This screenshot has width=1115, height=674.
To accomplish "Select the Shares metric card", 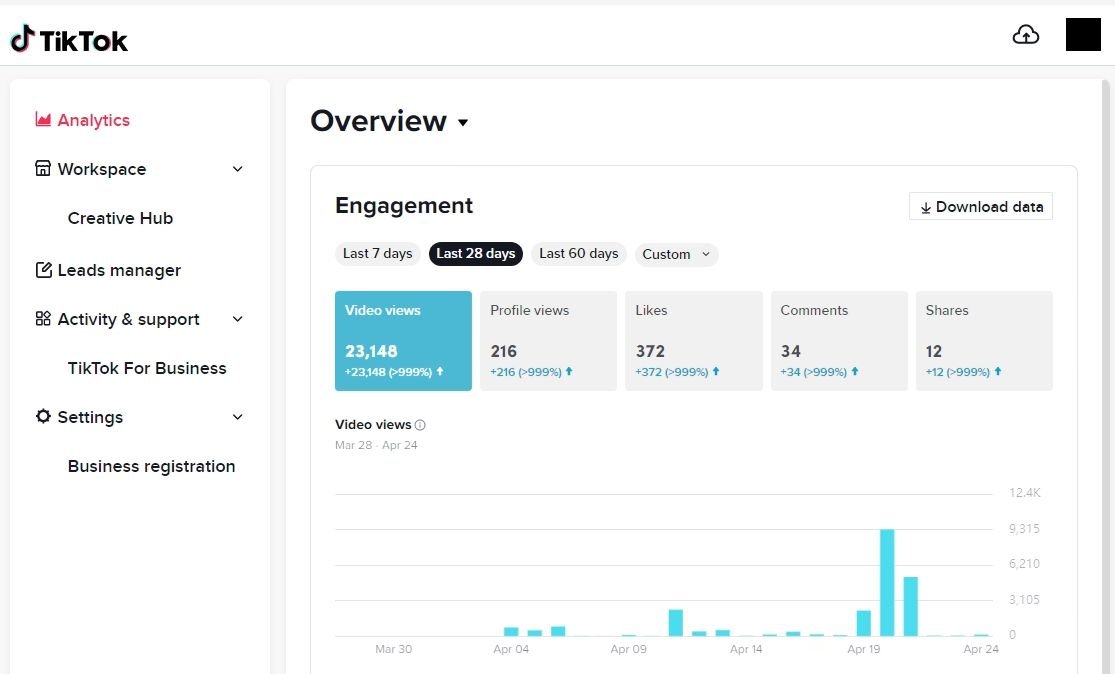I will (x=984, y=341).
